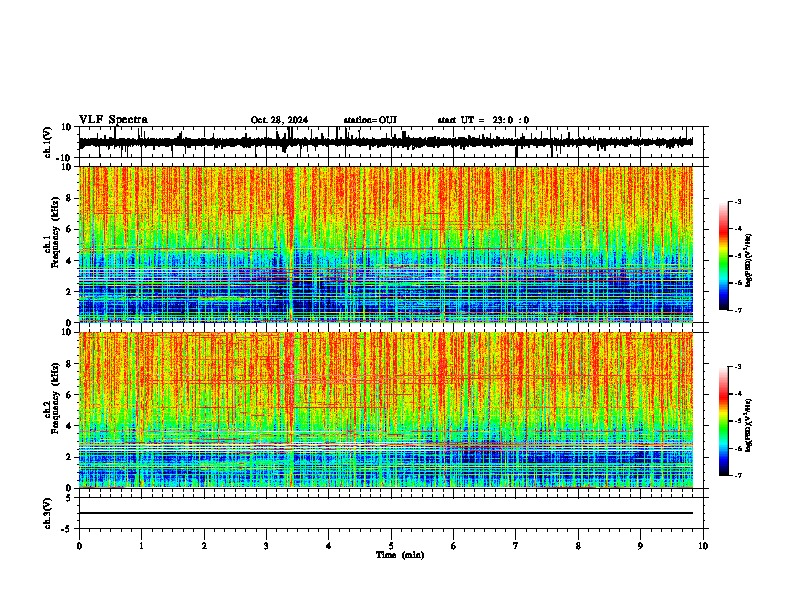Click the "ch.3(V)" axis label

(48, 513)
